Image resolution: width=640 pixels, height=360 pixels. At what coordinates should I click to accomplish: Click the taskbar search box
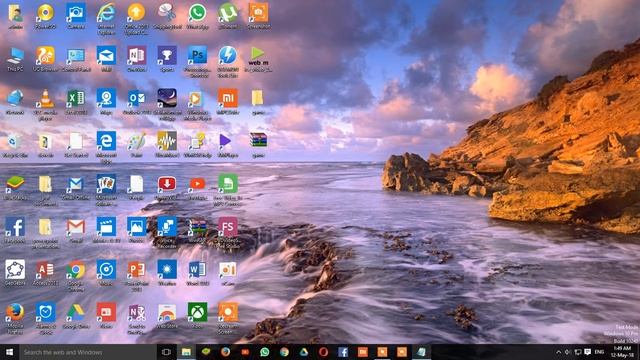click(x=88, y=352)
